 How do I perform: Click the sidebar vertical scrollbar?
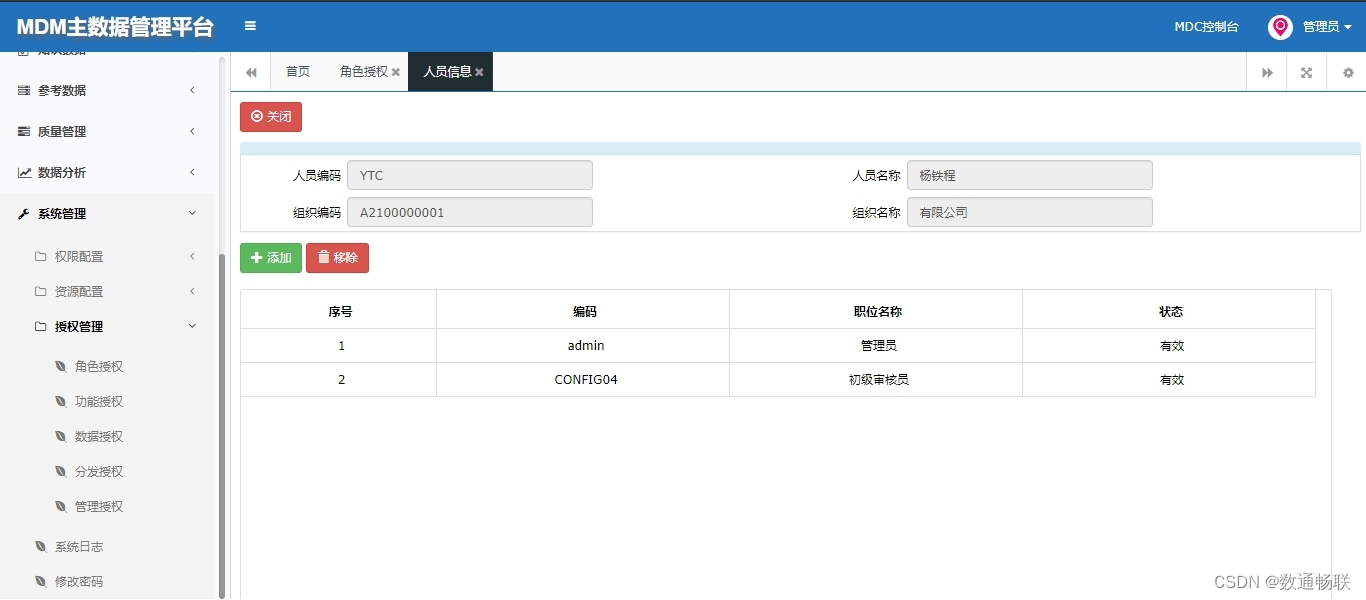pyautogui.click(x=222, y=425)
